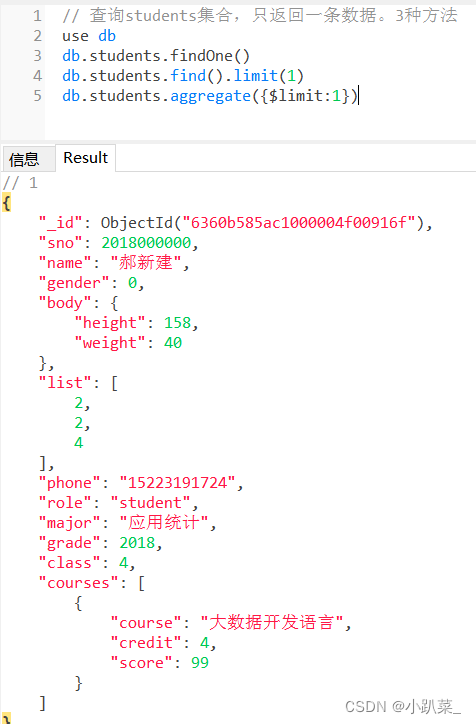Click the "// 1" result comment
The image size is (476, 724).
(20, 183)
